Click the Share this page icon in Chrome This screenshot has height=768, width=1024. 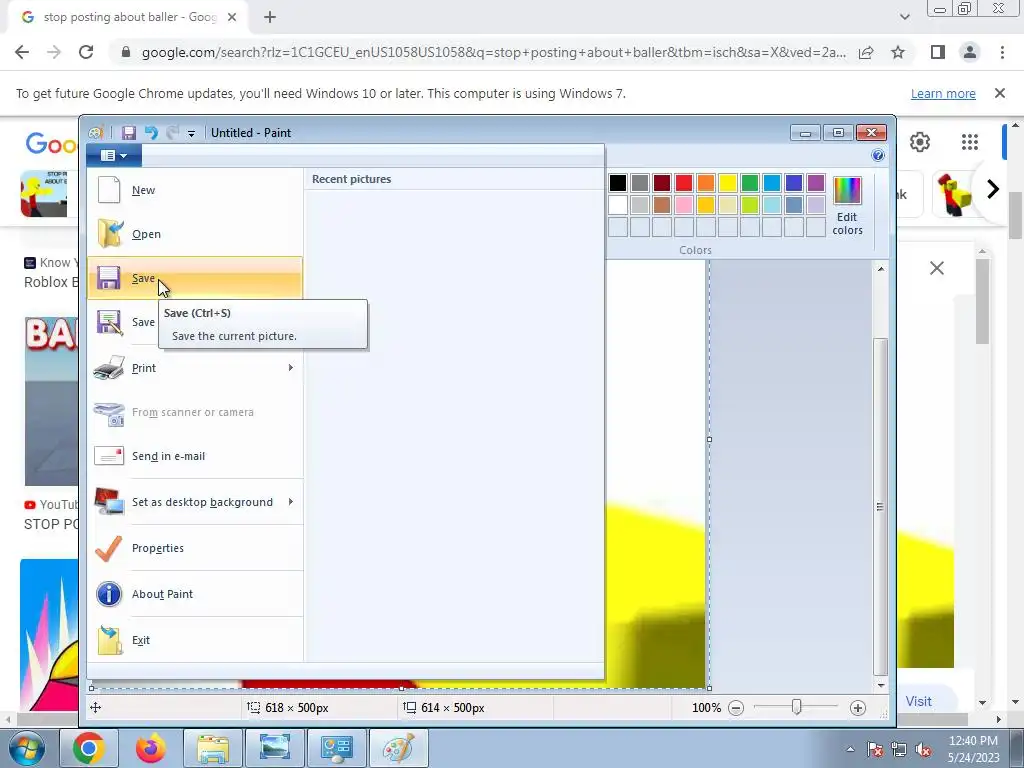[x=866, y=52]
